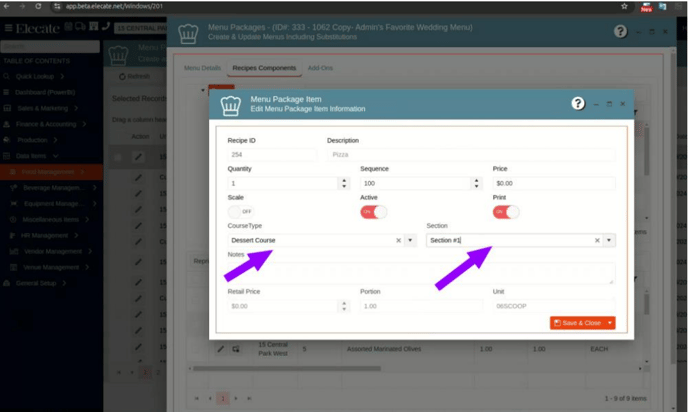
Task: Click into the Notes text area
Action: [420, 273]
